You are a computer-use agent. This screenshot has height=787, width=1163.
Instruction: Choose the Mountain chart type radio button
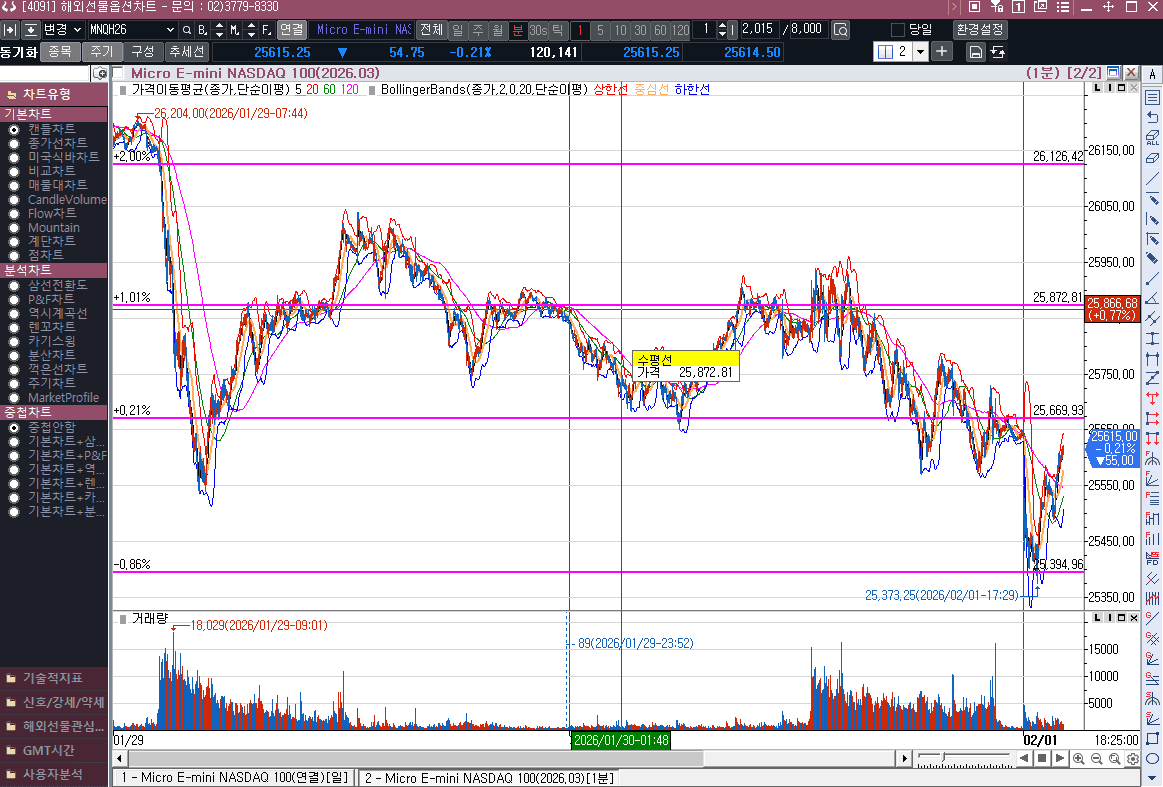coord(14,228)
